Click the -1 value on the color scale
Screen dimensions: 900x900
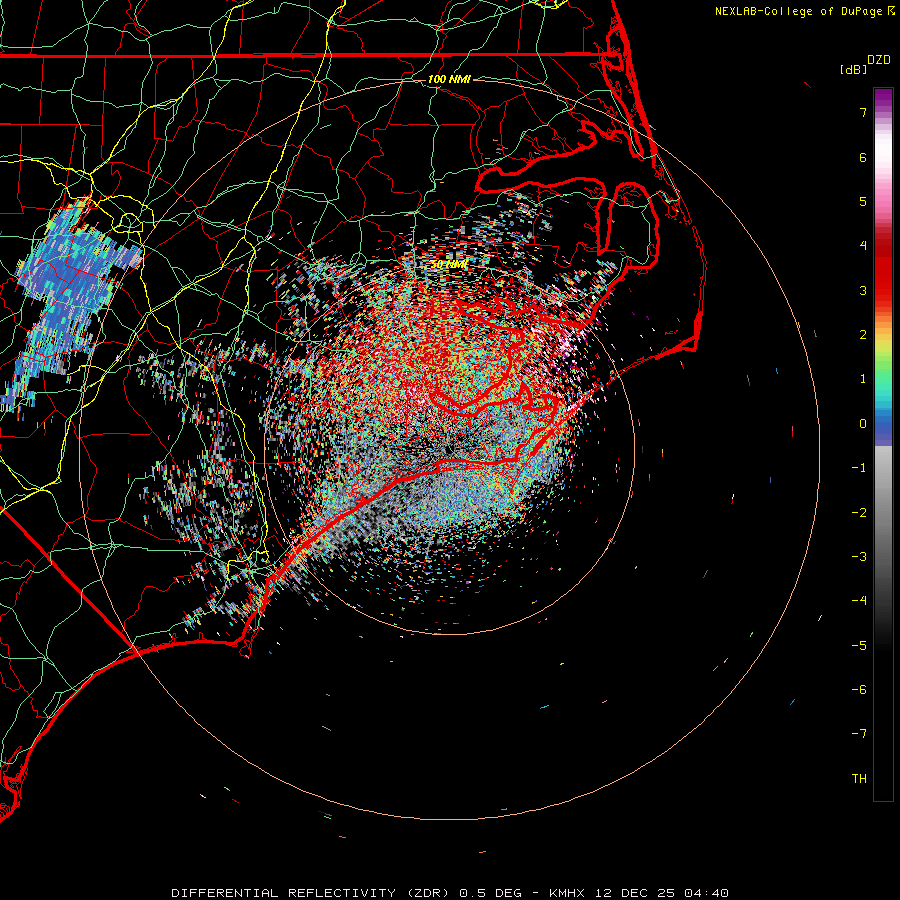tap(859, 468)
